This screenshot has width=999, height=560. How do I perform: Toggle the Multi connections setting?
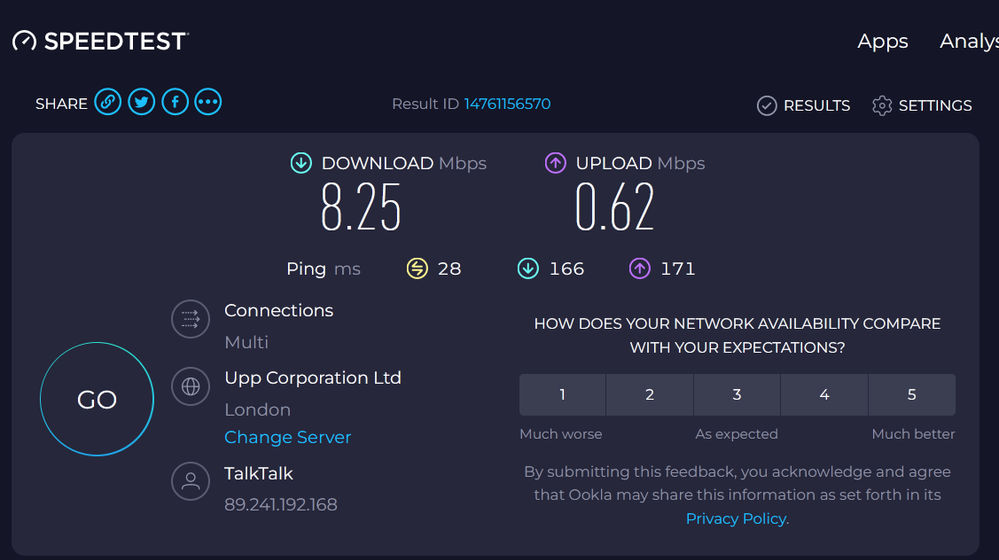pos(247,342)
